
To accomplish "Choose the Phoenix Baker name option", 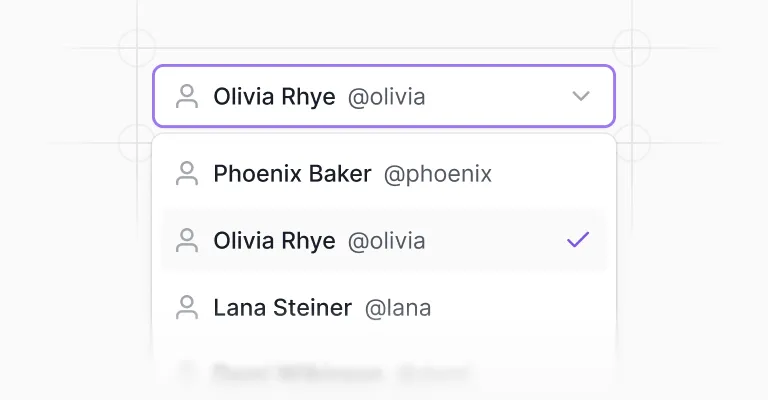I will [292, 174].
